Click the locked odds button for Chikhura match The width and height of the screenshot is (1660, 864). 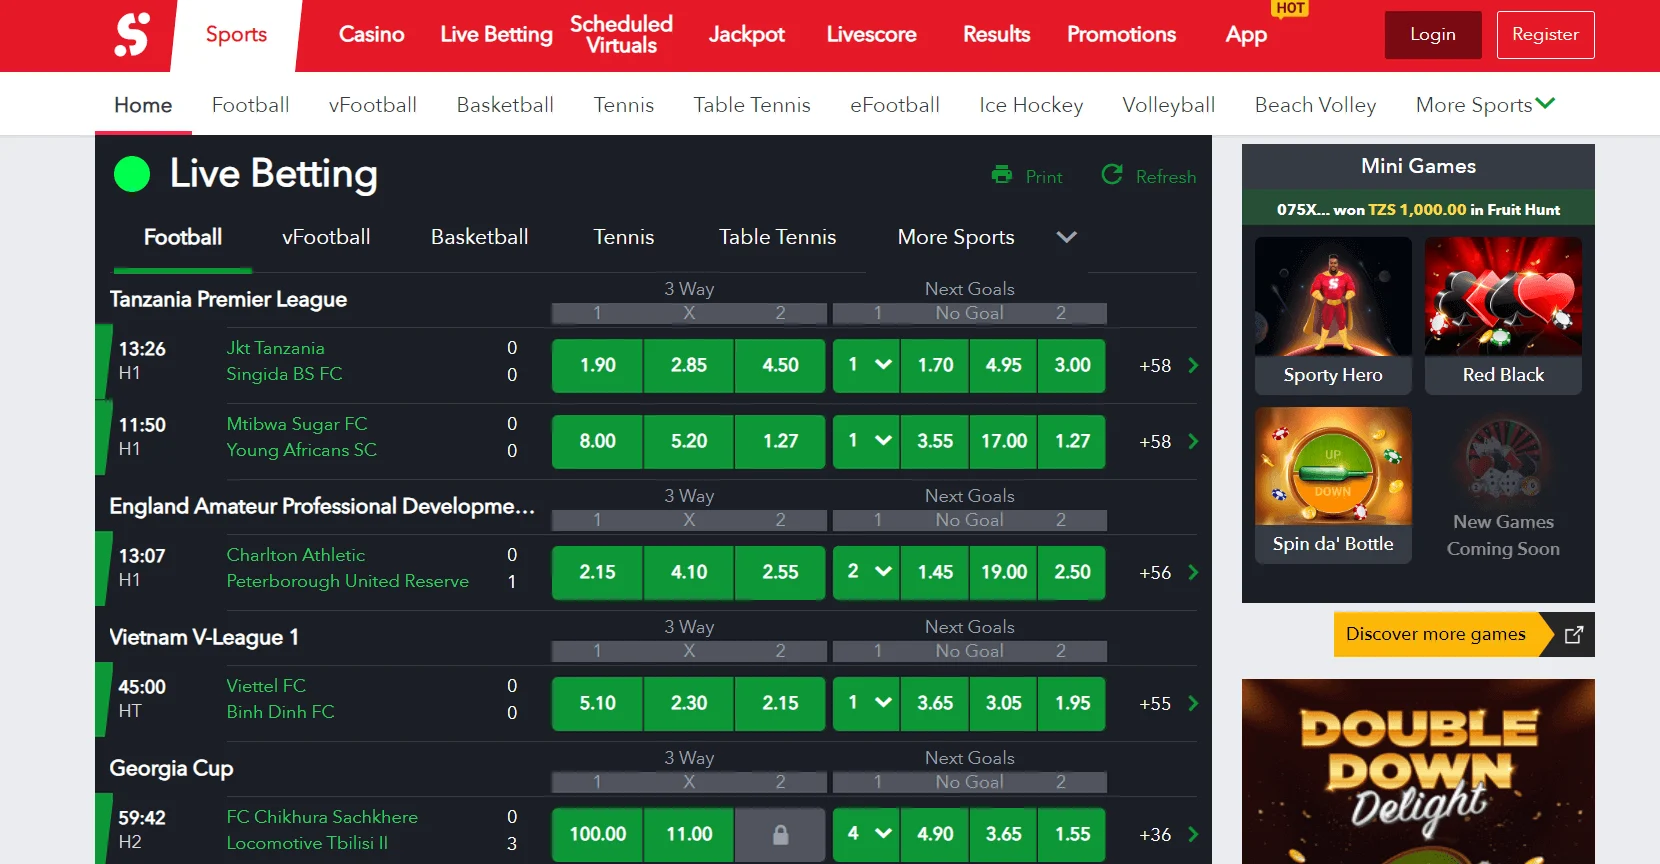[x=780, y=834]
